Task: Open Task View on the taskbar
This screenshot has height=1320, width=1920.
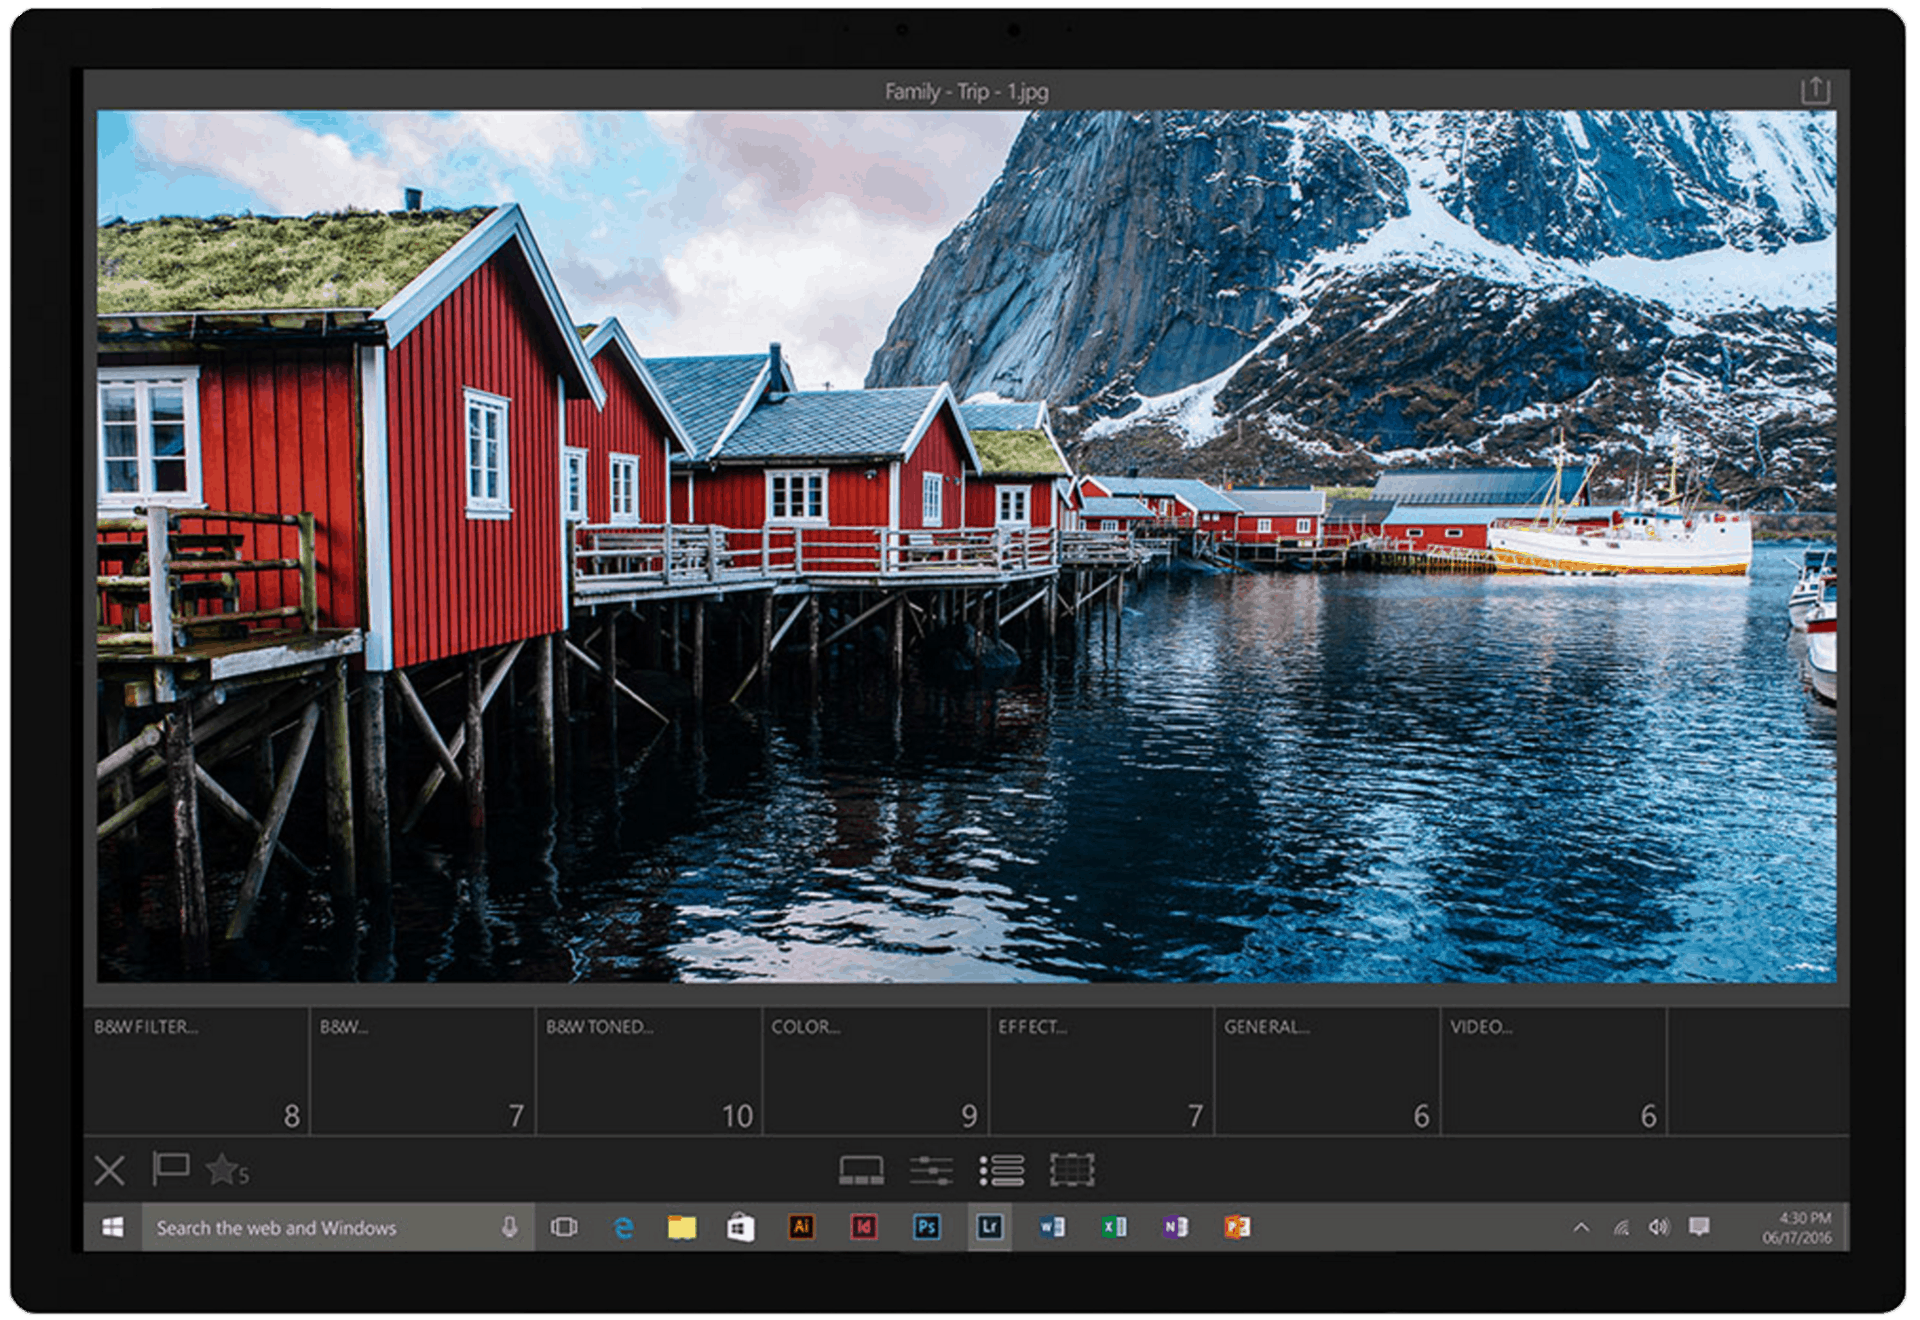Action: pos(564,1227)
